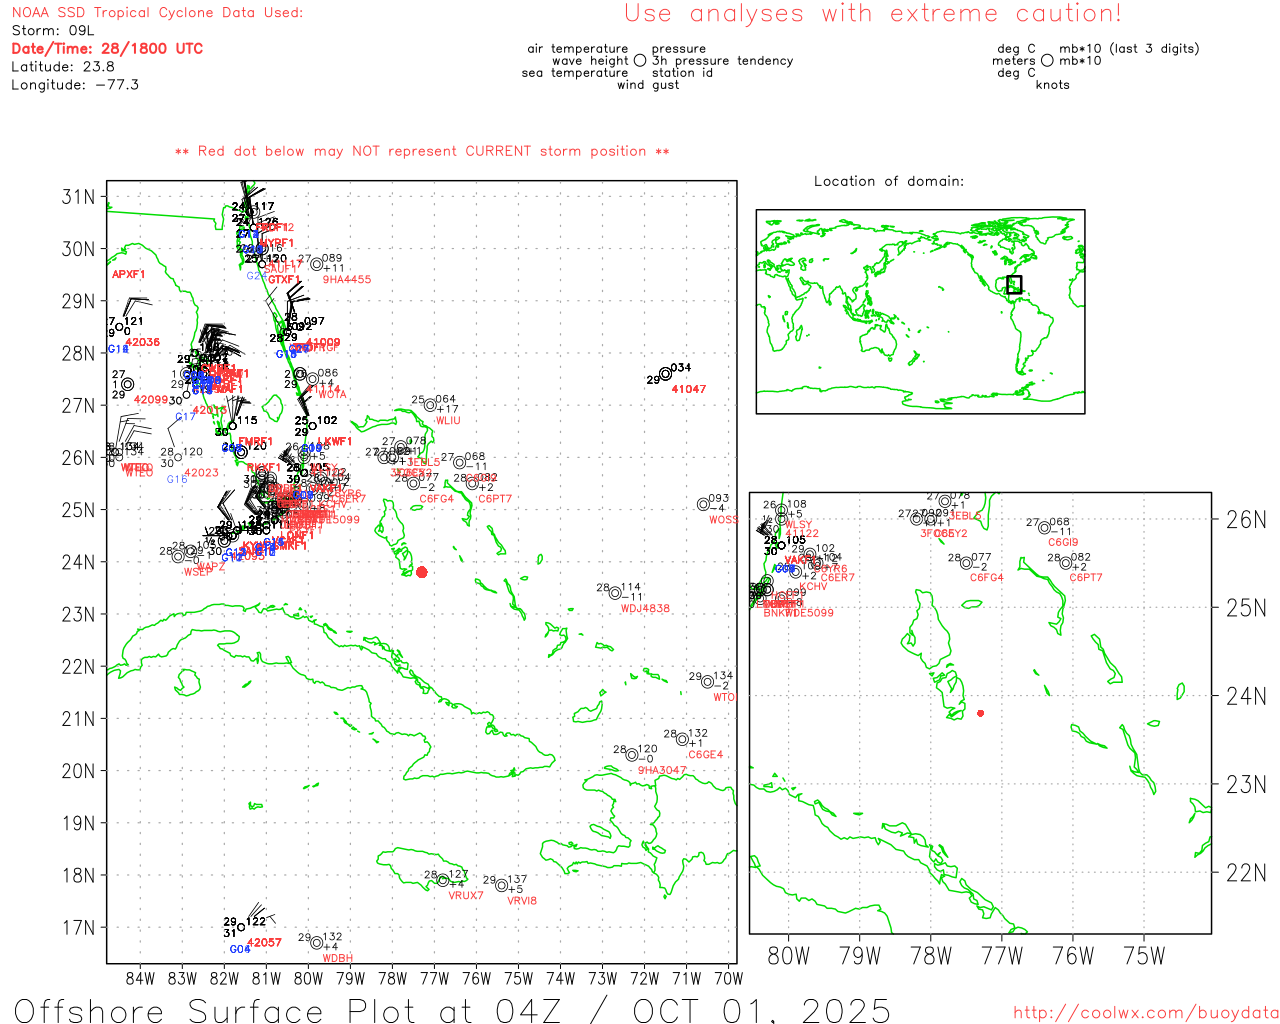Select the station circle above VRVI8
This screenshot has width=1280, height=1024.
tap(502, 885)
